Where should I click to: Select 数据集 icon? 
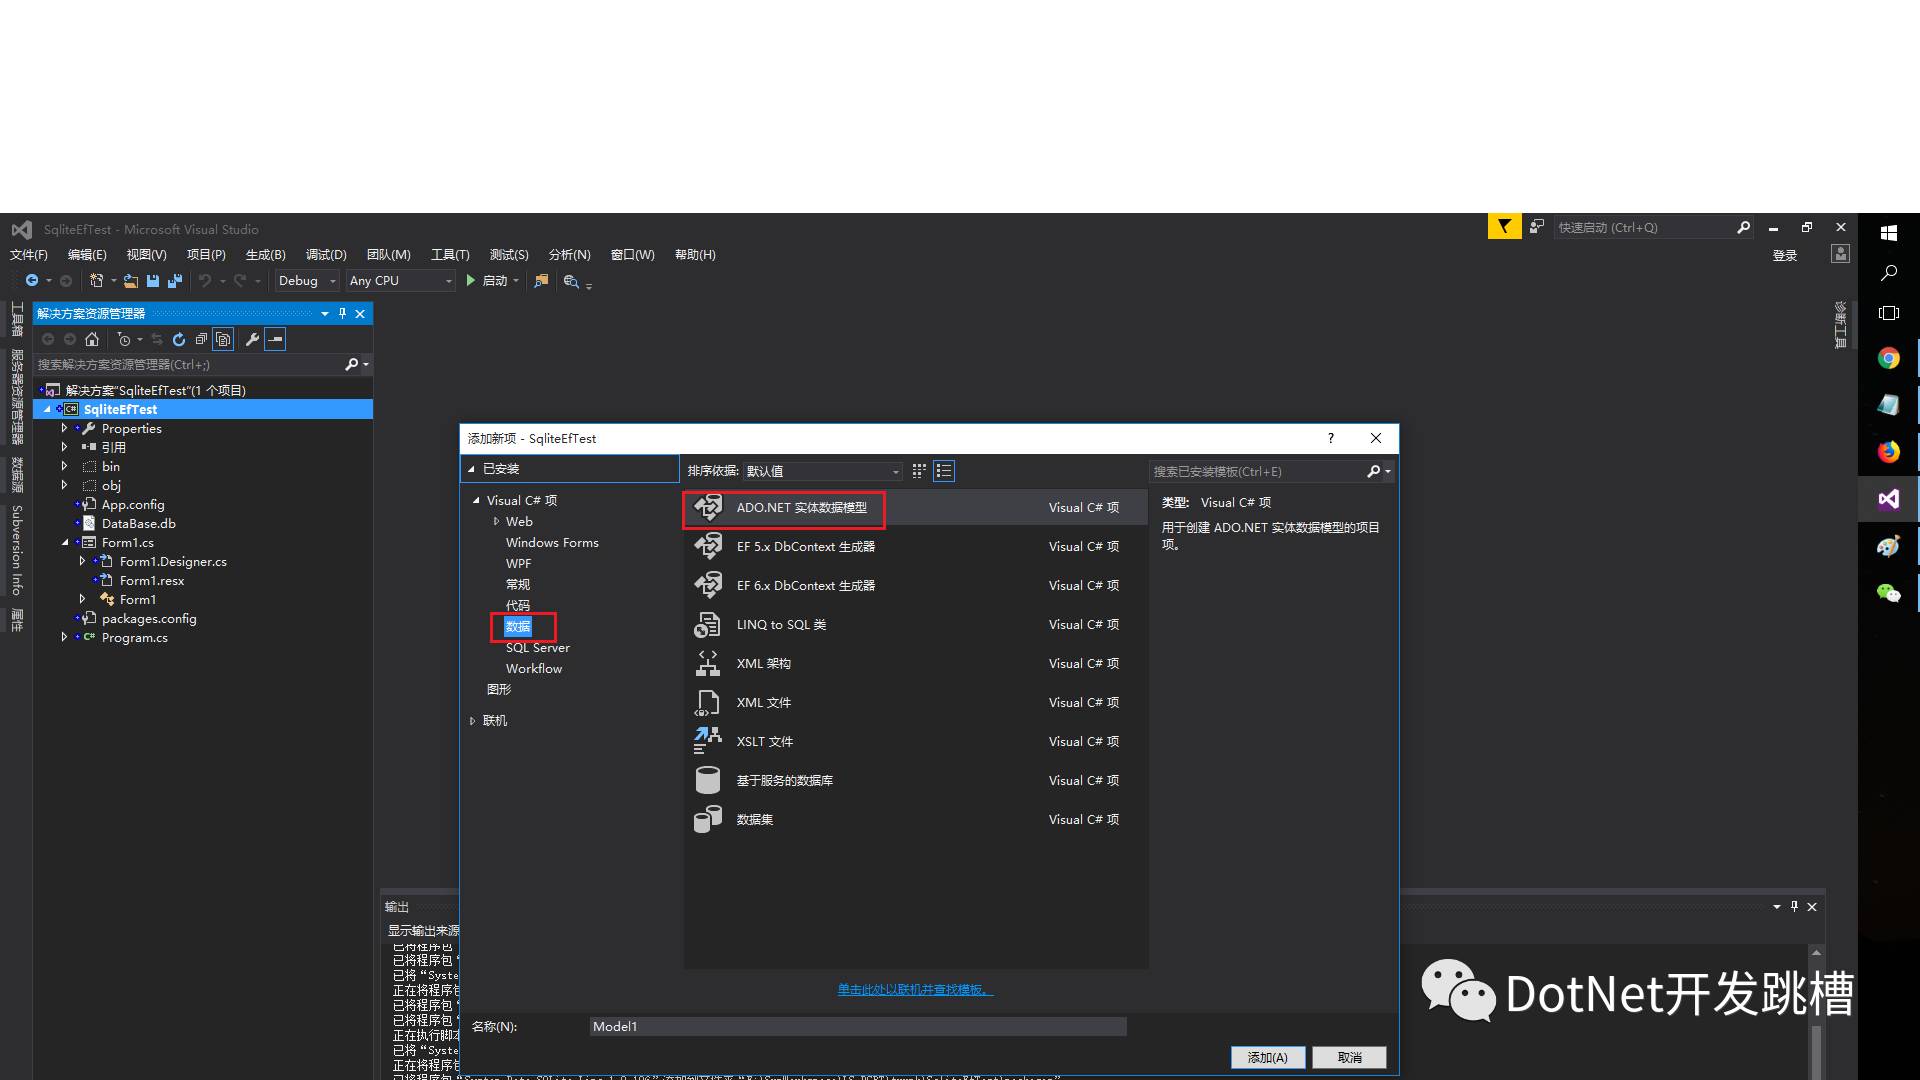pos(708,819)
